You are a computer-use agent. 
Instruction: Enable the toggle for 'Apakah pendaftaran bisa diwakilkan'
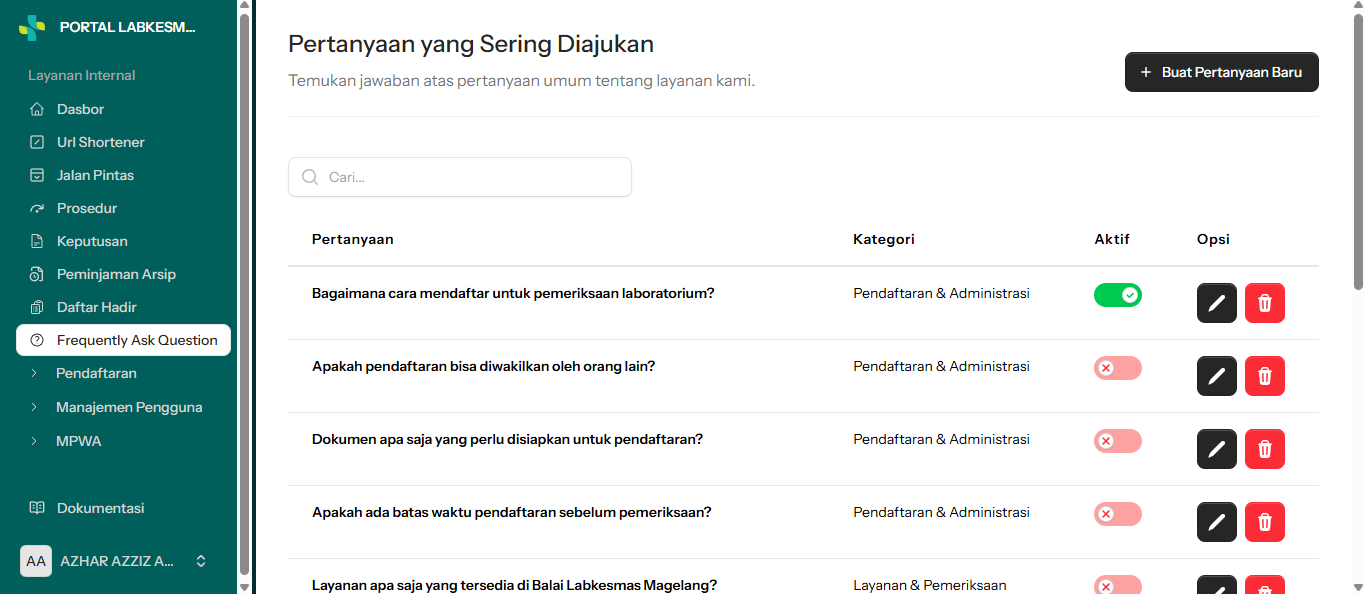pyautogui.click(x=1118, y=368)
